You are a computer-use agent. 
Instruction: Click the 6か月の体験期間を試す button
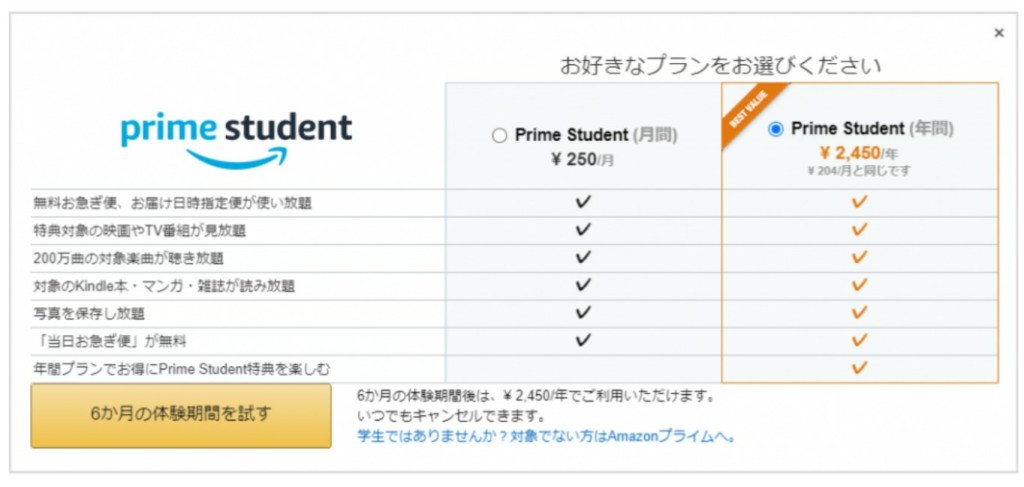point(180,414)
